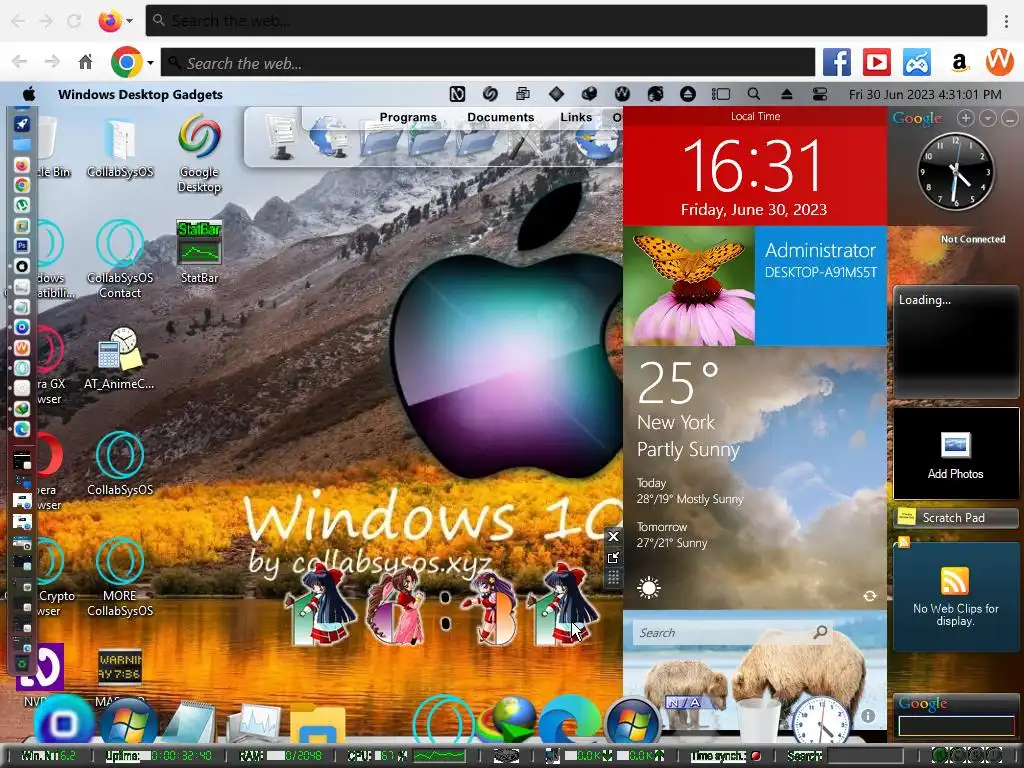The image size is (1024, 768).
Task: Open the three-dot browser menu
Action: point(1006,21)
